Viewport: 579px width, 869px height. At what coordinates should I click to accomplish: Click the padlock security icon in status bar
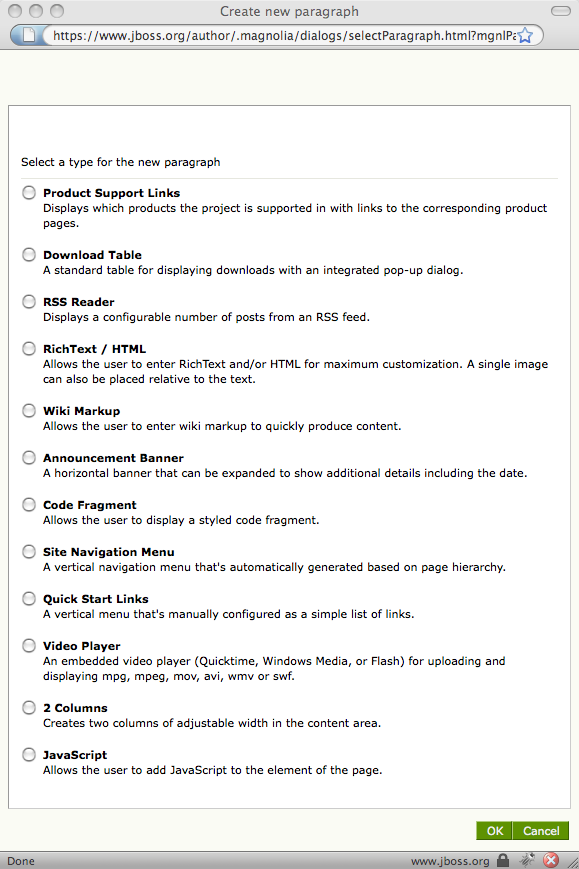[503, 860]
